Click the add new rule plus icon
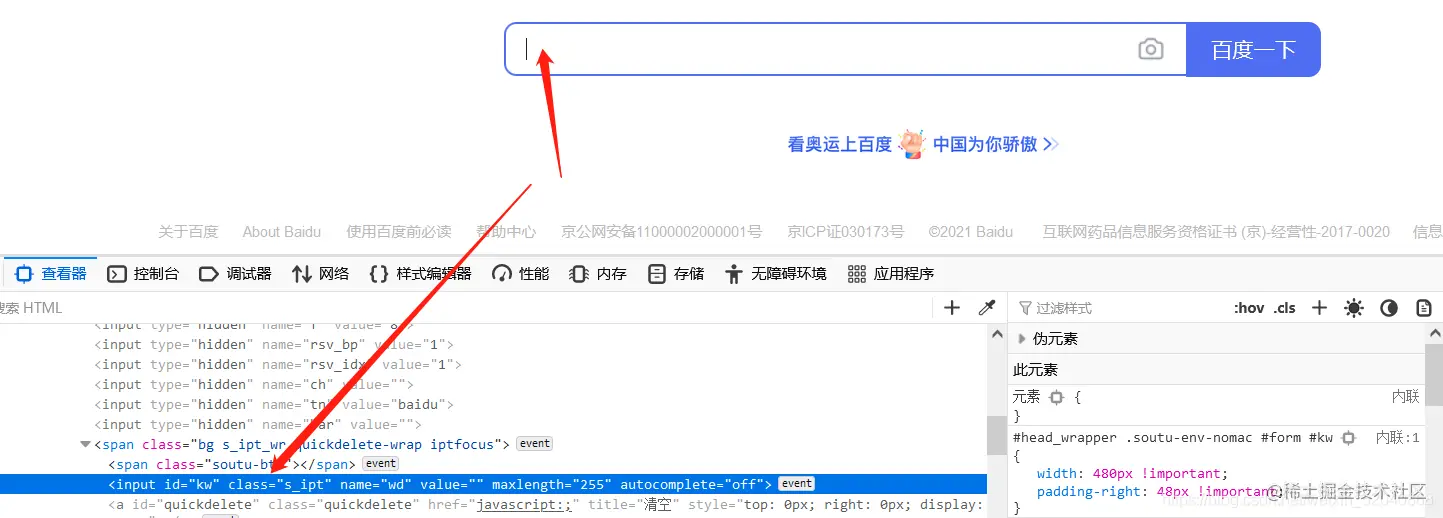The image size is (1443, 518). tap(1319, 308)
